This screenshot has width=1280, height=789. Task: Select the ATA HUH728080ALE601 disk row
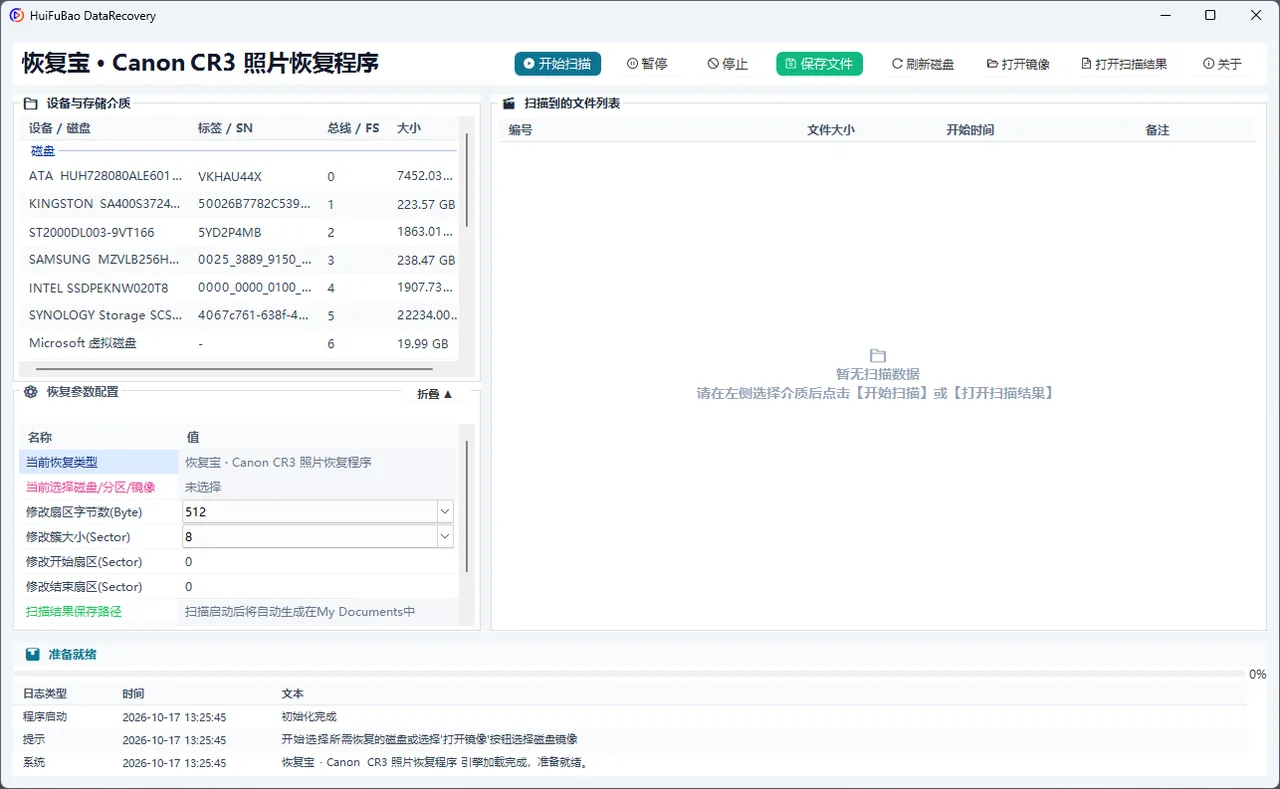[x=240, y=176]
